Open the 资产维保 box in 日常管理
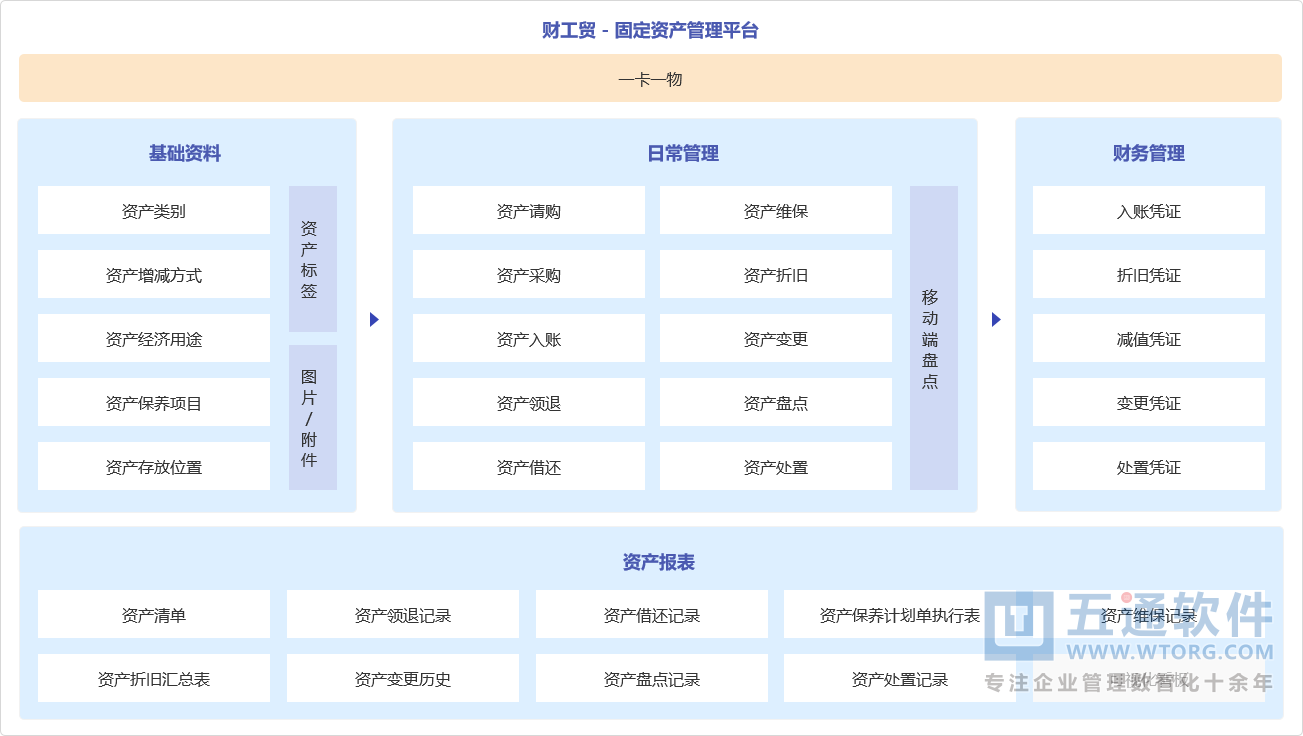The width and height of the screenshot is (1303, 736). pyautogui.click(x=776, y=211)
